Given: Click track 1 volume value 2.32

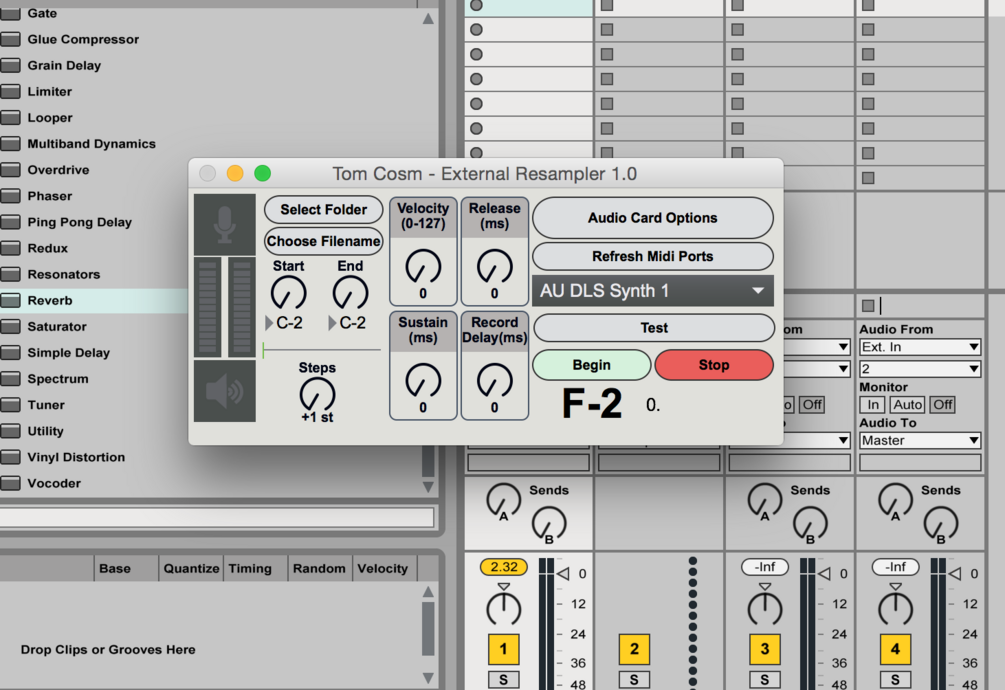Looking at the screenshot, I should pyautogui.click(x=504, y=567).
